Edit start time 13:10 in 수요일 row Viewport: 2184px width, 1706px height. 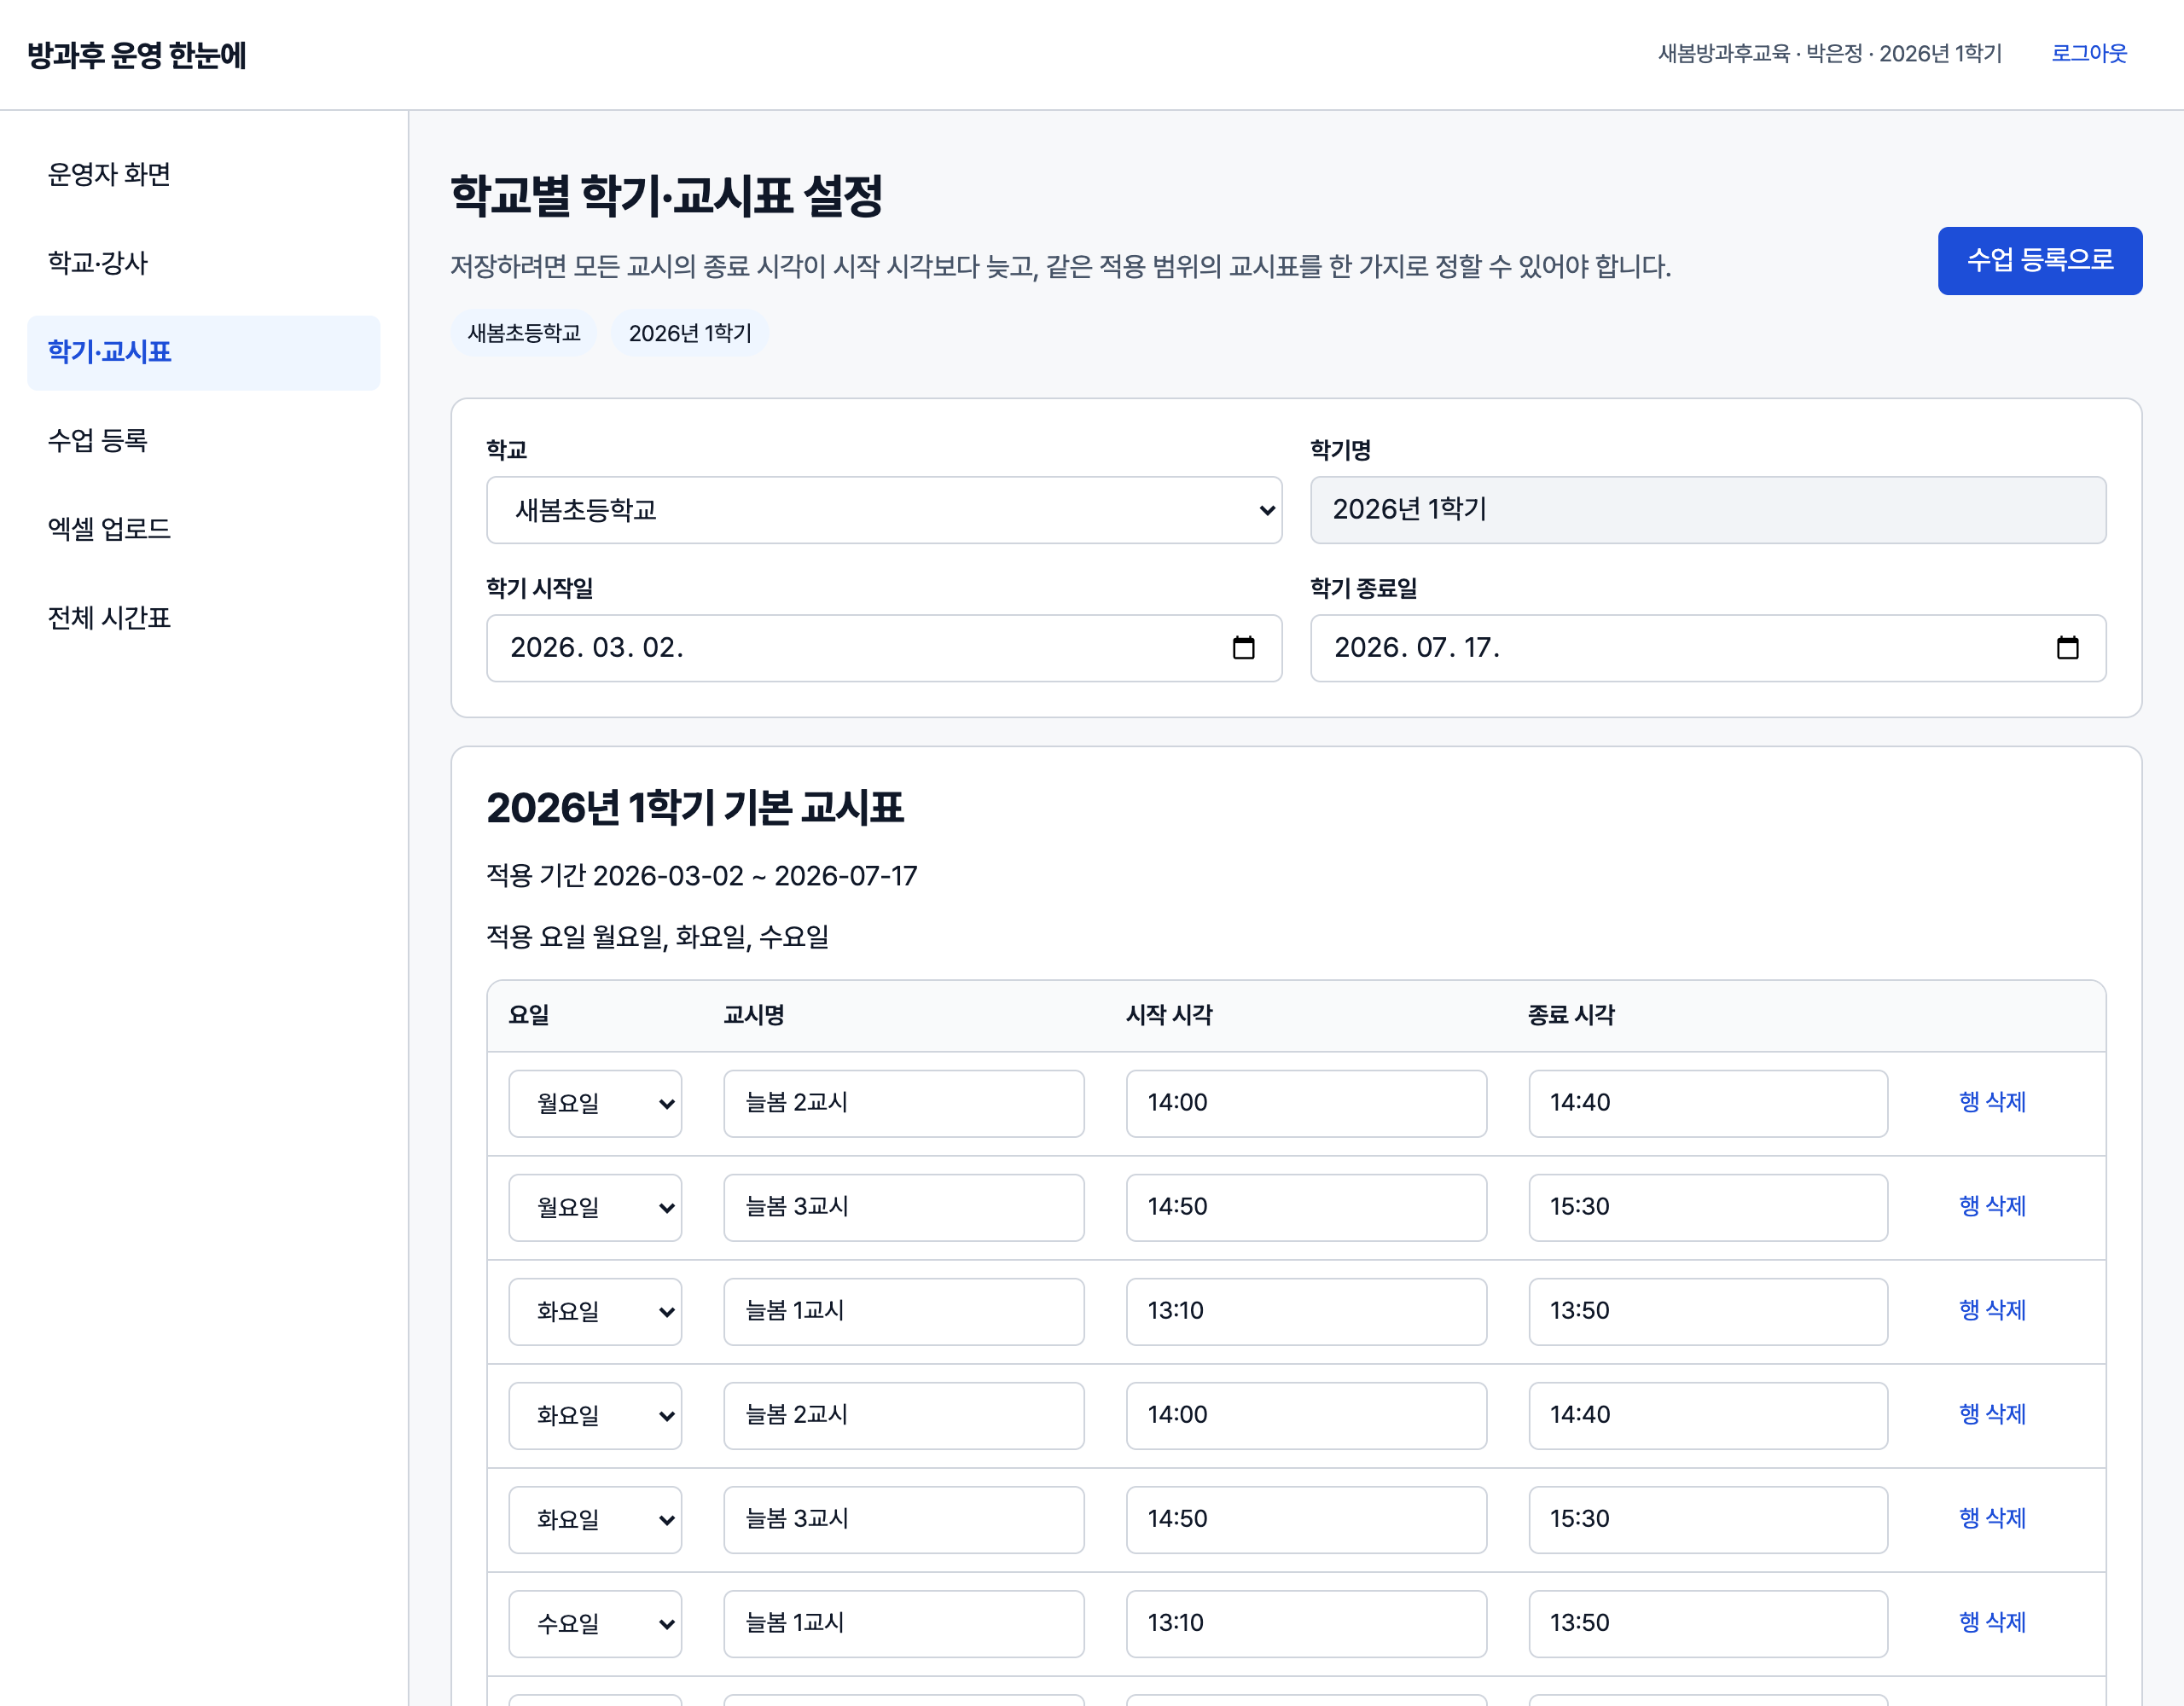coord(1306,1624)
